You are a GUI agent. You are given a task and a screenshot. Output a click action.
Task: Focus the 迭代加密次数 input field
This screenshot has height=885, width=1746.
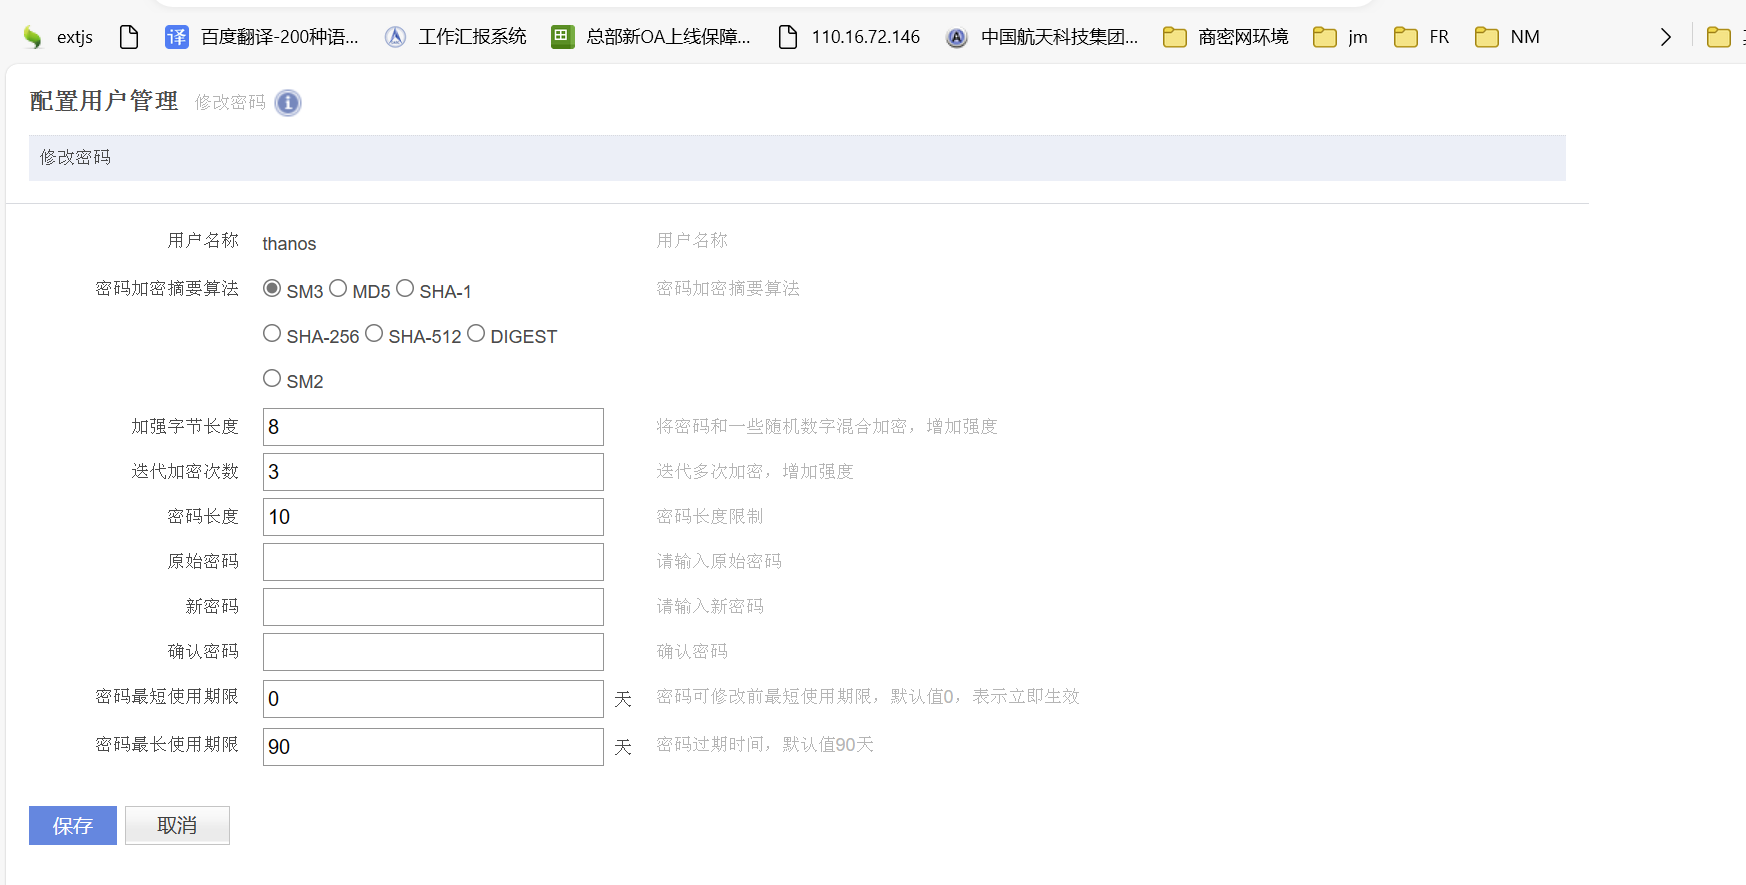(x=433, y=472)
